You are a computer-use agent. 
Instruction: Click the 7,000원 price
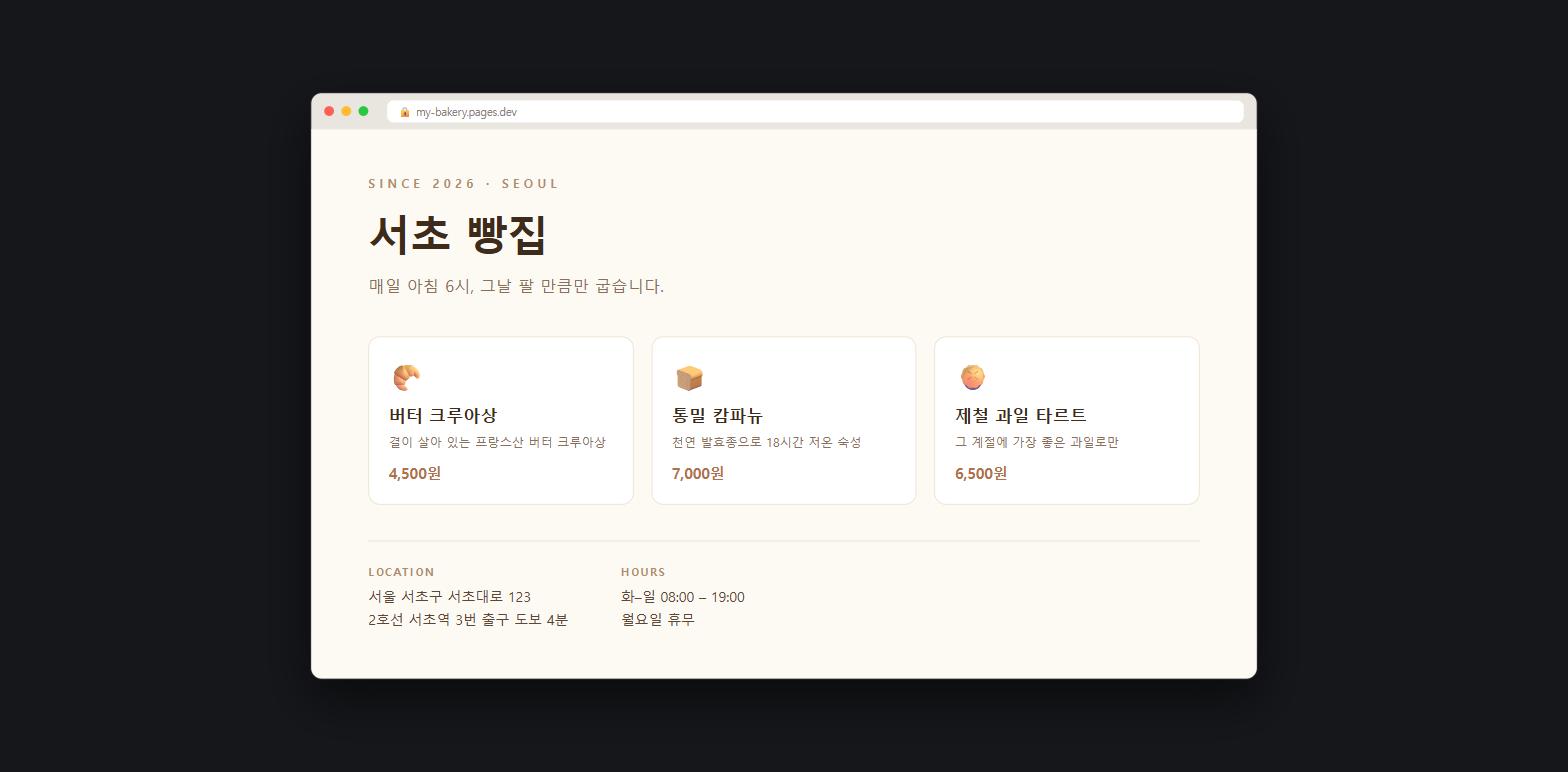698,473
